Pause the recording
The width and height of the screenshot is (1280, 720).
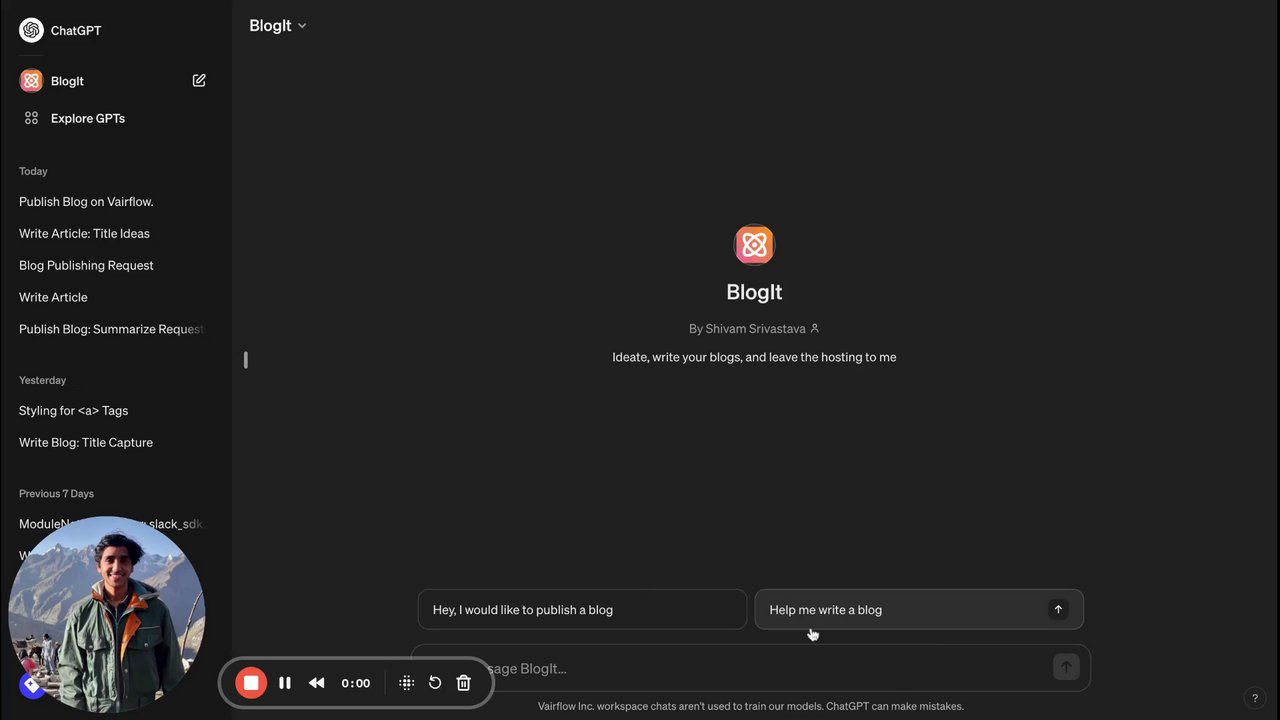click(x=285, y=683)
